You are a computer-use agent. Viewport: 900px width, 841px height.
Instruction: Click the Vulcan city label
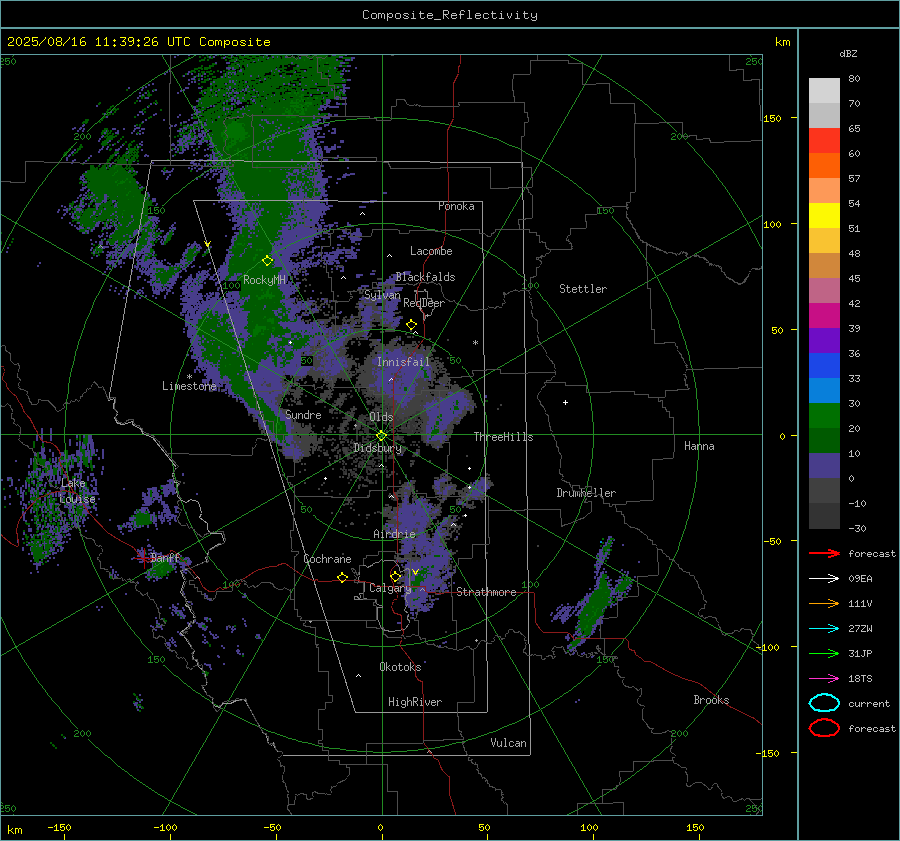pyautogui.click(x=509, y=743)
